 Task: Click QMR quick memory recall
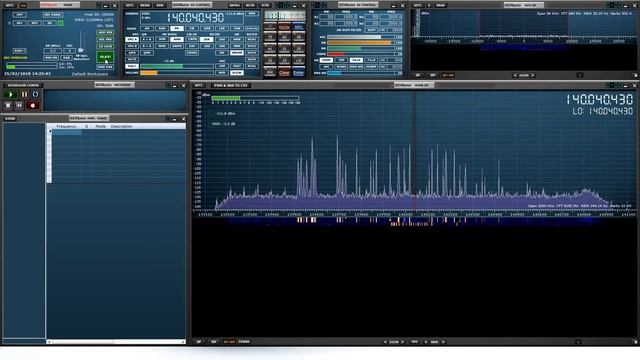pos(147,53)
